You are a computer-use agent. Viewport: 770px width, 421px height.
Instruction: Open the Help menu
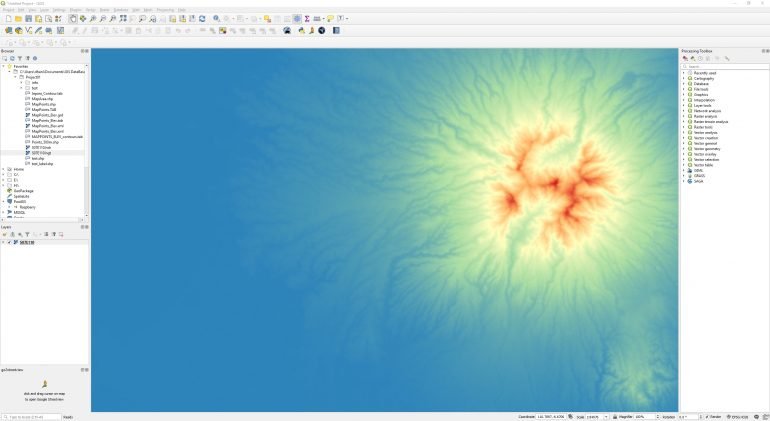(182, 10)
